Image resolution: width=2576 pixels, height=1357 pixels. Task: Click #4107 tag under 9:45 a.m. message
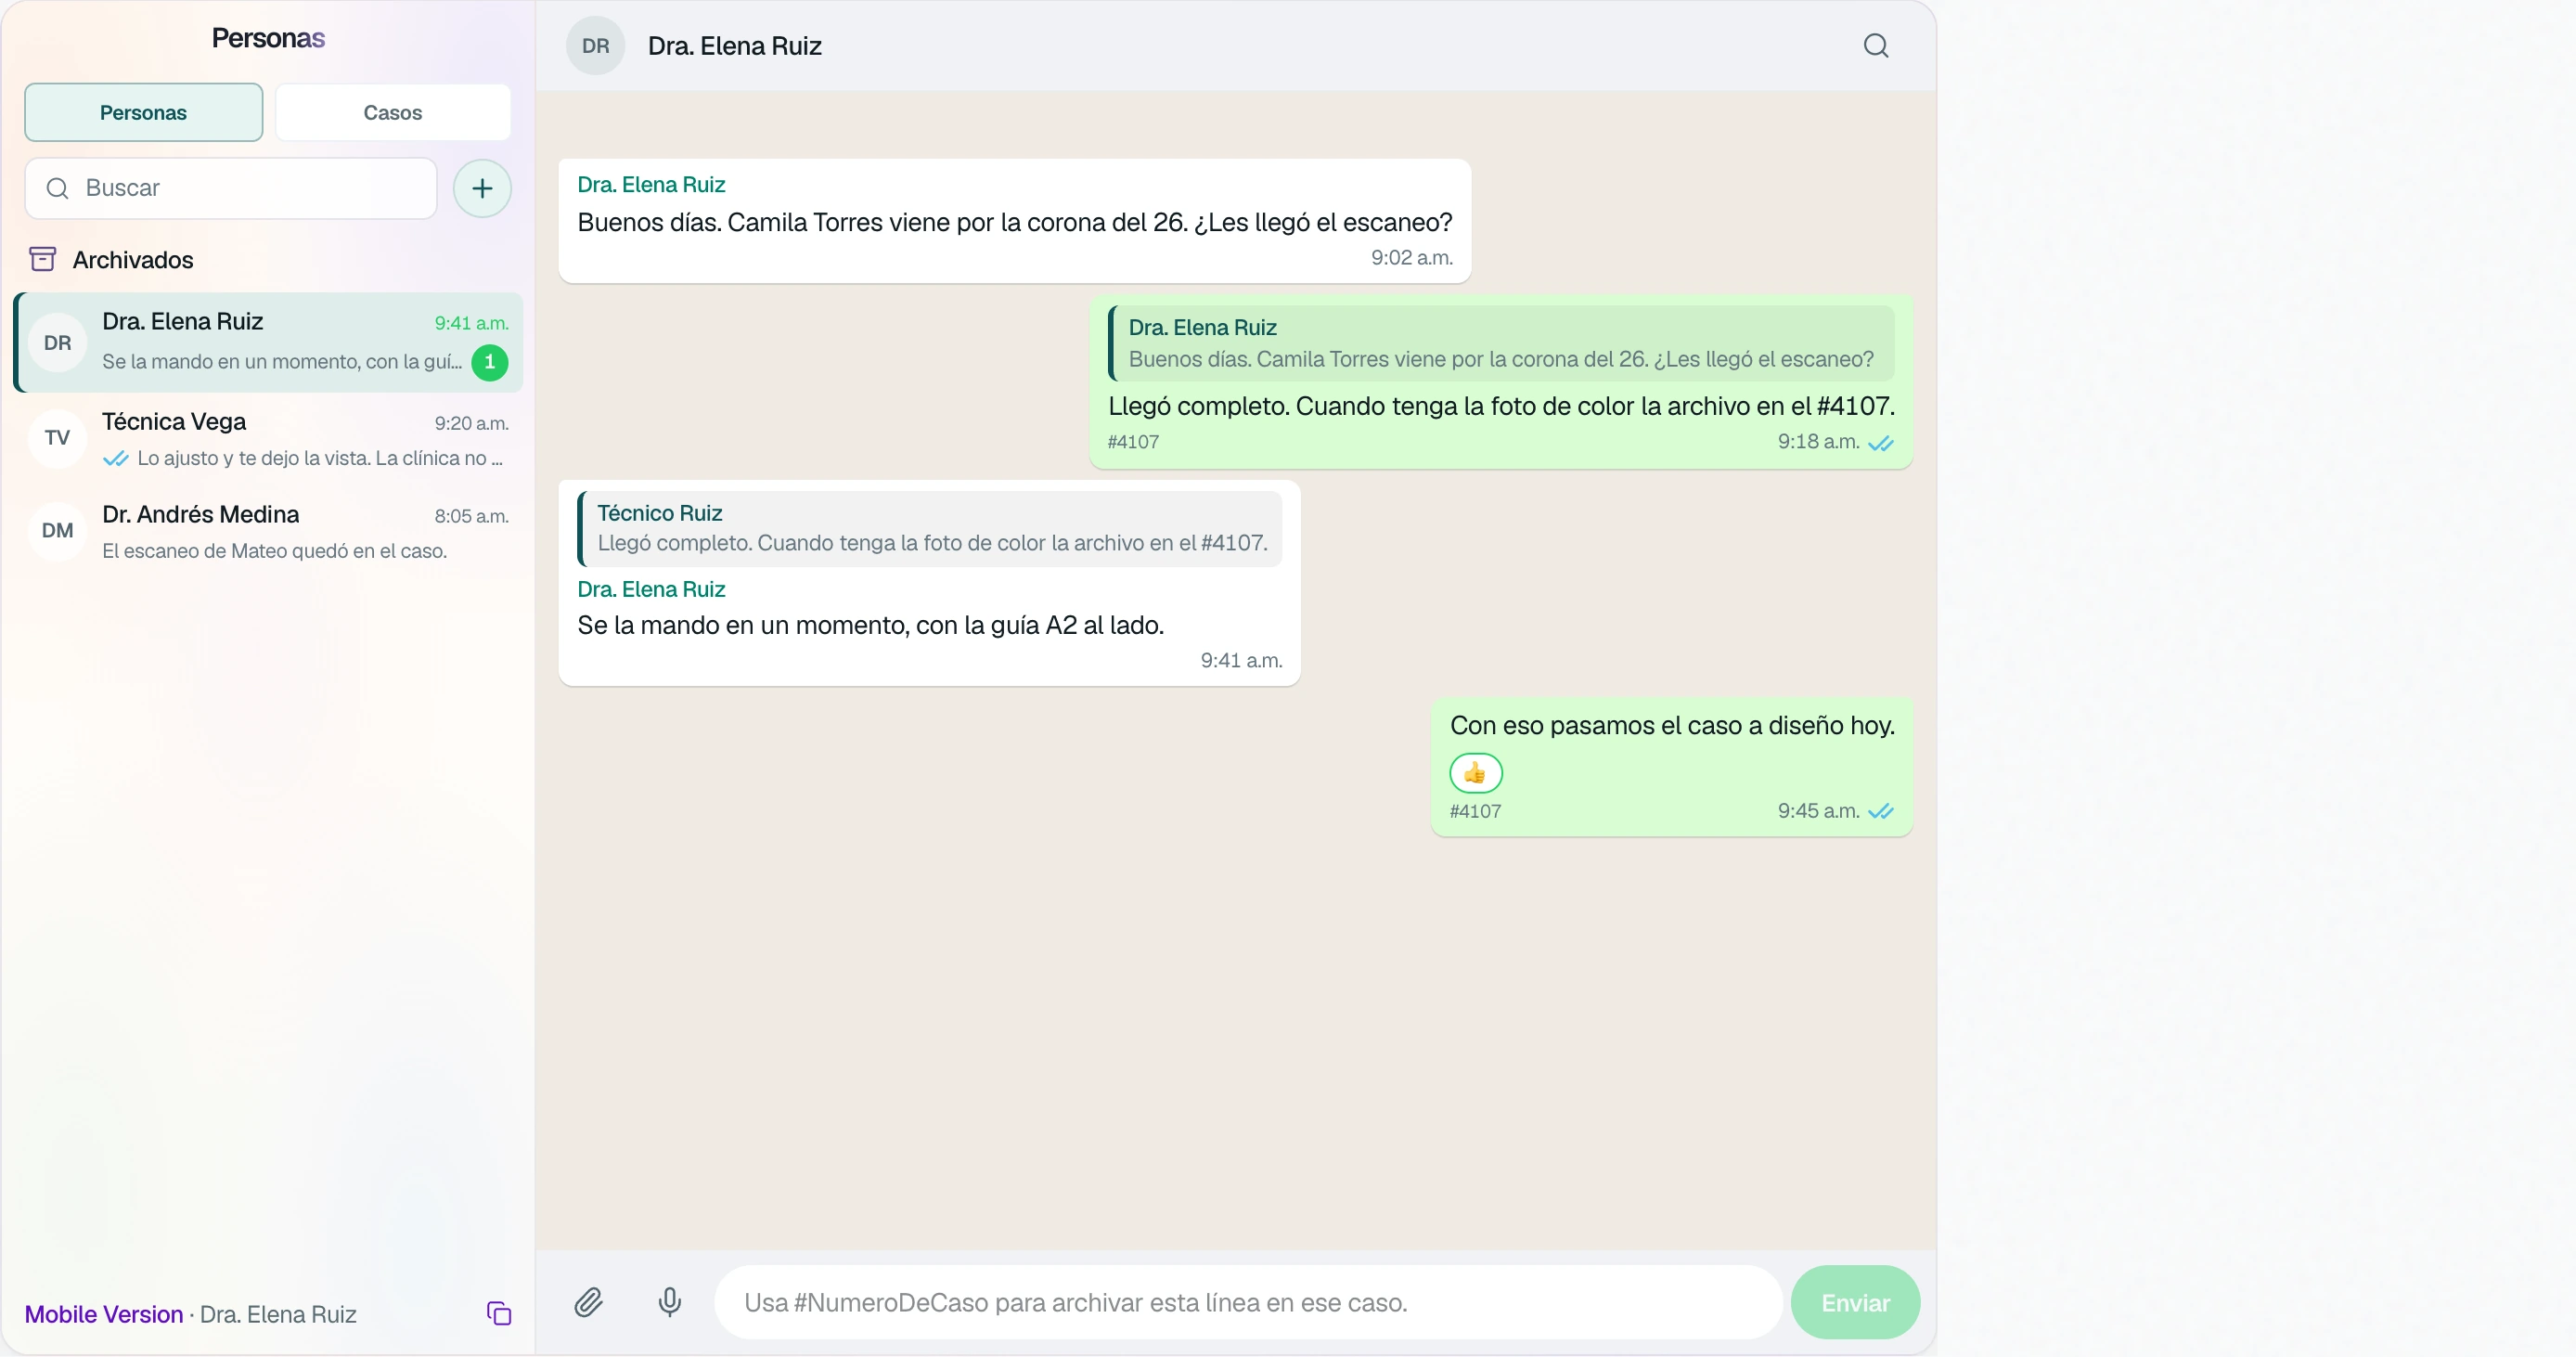[x=1475, y=811]
